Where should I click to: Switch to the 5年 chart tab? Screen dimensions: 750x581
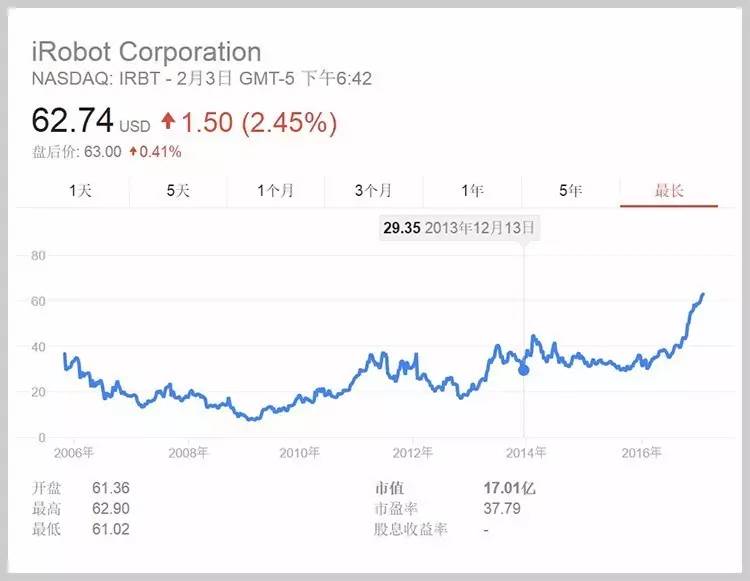point(570,191)
